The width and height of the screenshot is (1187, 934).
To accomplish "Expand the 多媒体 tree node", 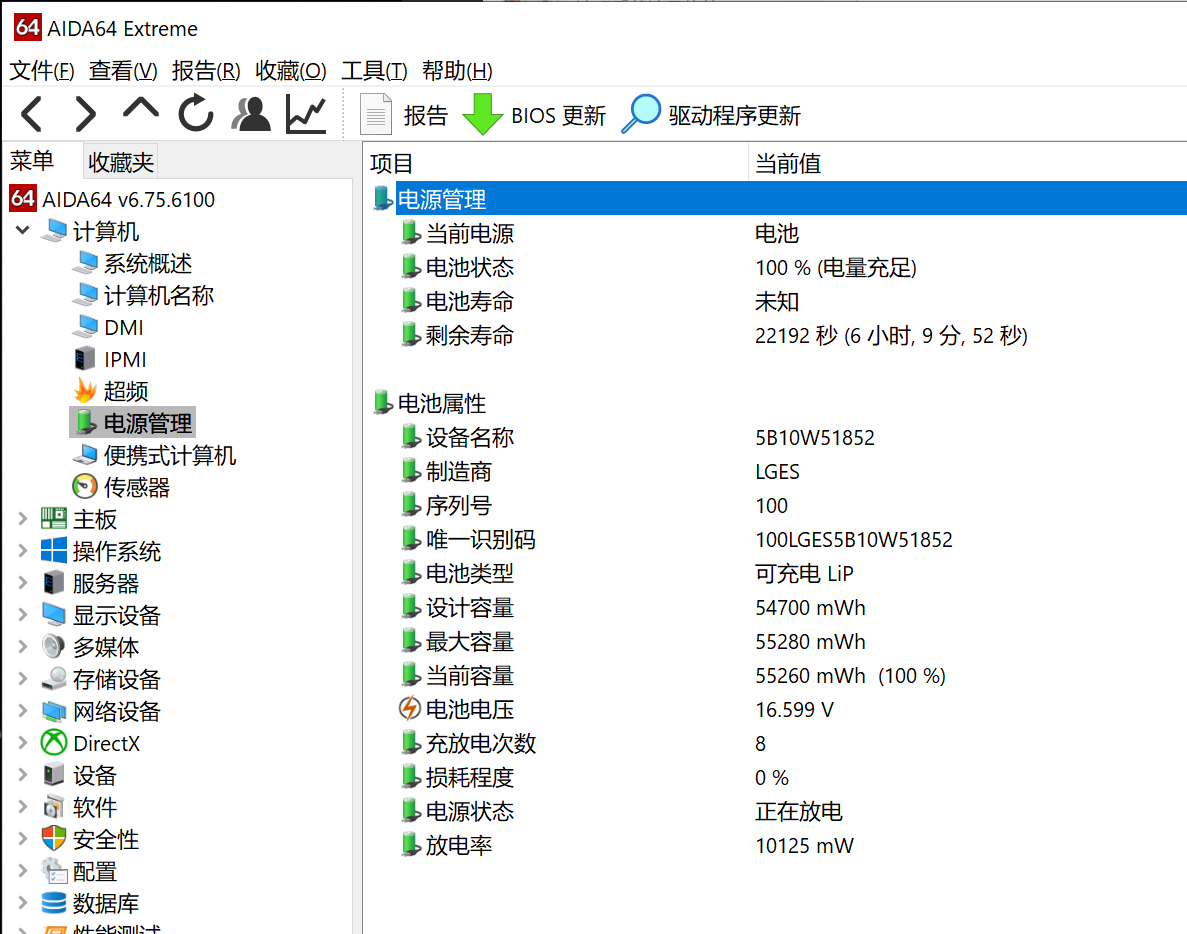I will (23, 647).
